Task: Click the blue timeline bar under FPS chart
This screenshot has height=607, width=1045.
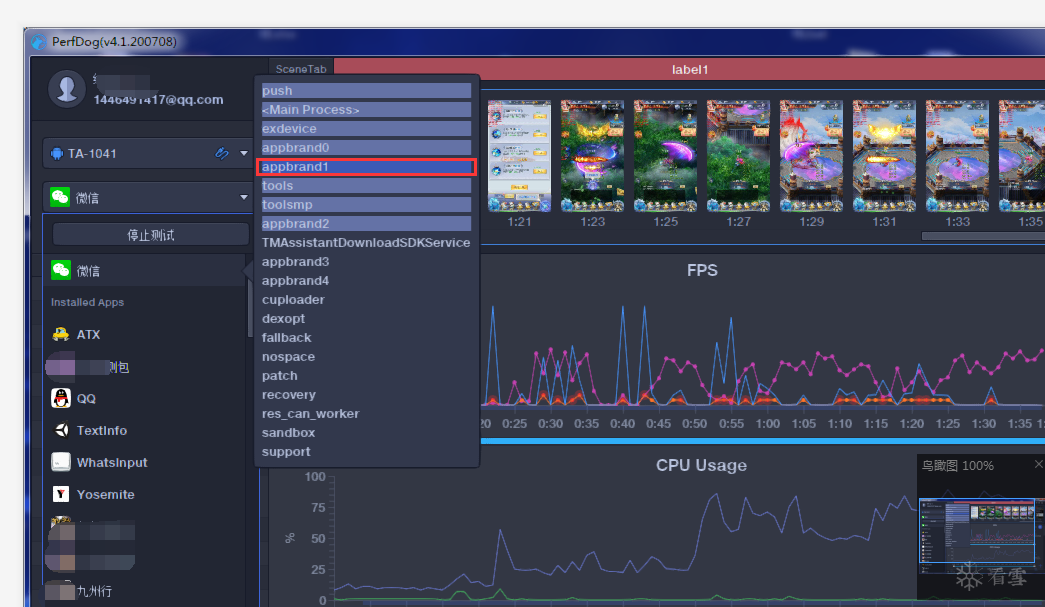Action: [762, 440]
